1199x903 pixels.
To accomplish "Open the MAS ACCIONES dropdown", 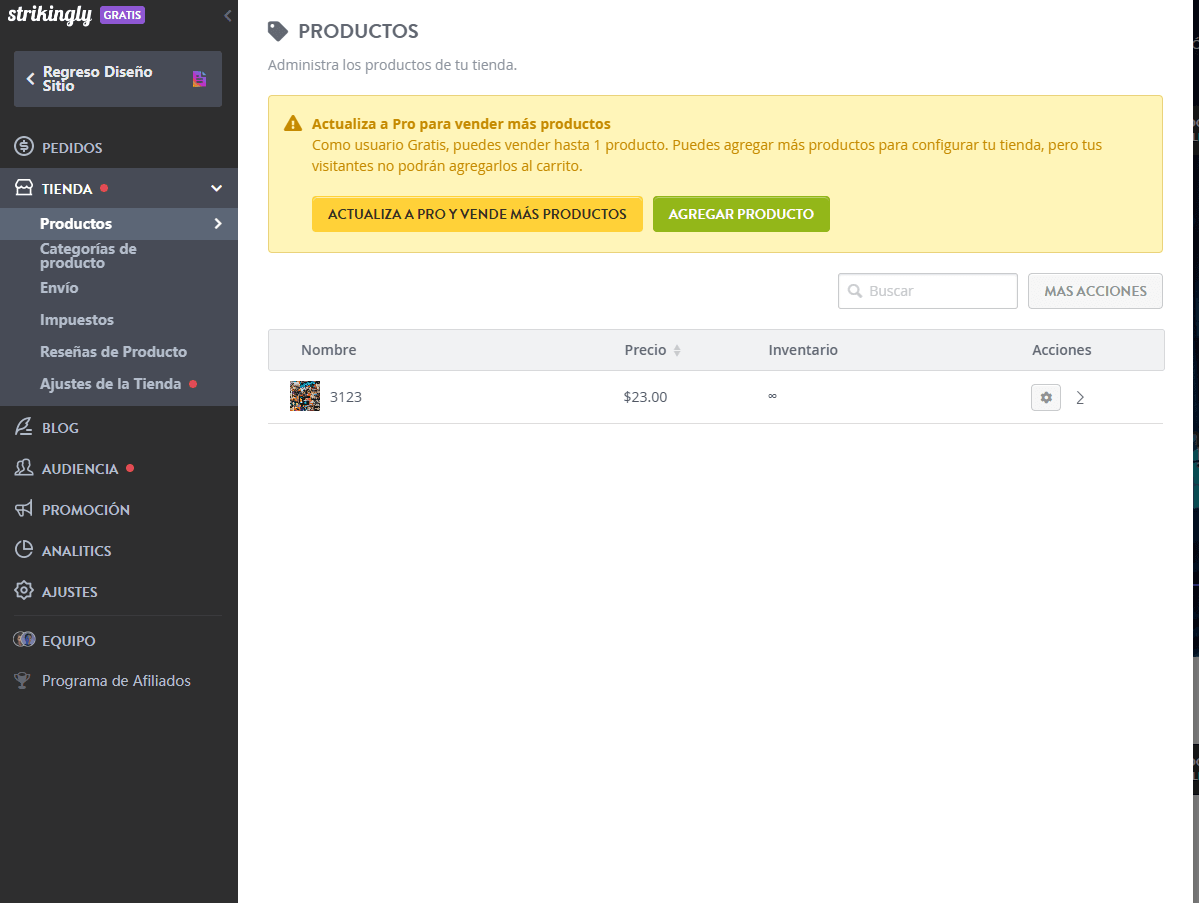I will pyautogui.click(x=1095, y=291).
